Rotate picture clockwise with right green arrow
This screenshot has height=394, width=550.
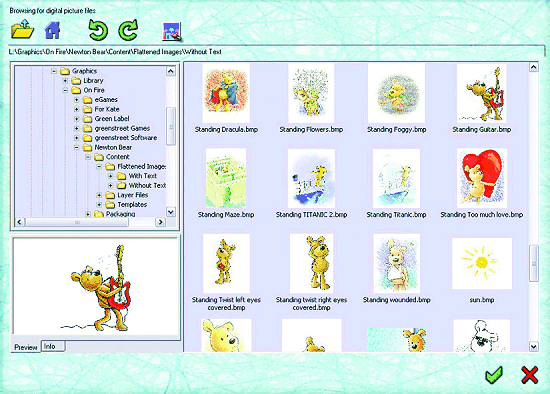(x=128, y=30)
